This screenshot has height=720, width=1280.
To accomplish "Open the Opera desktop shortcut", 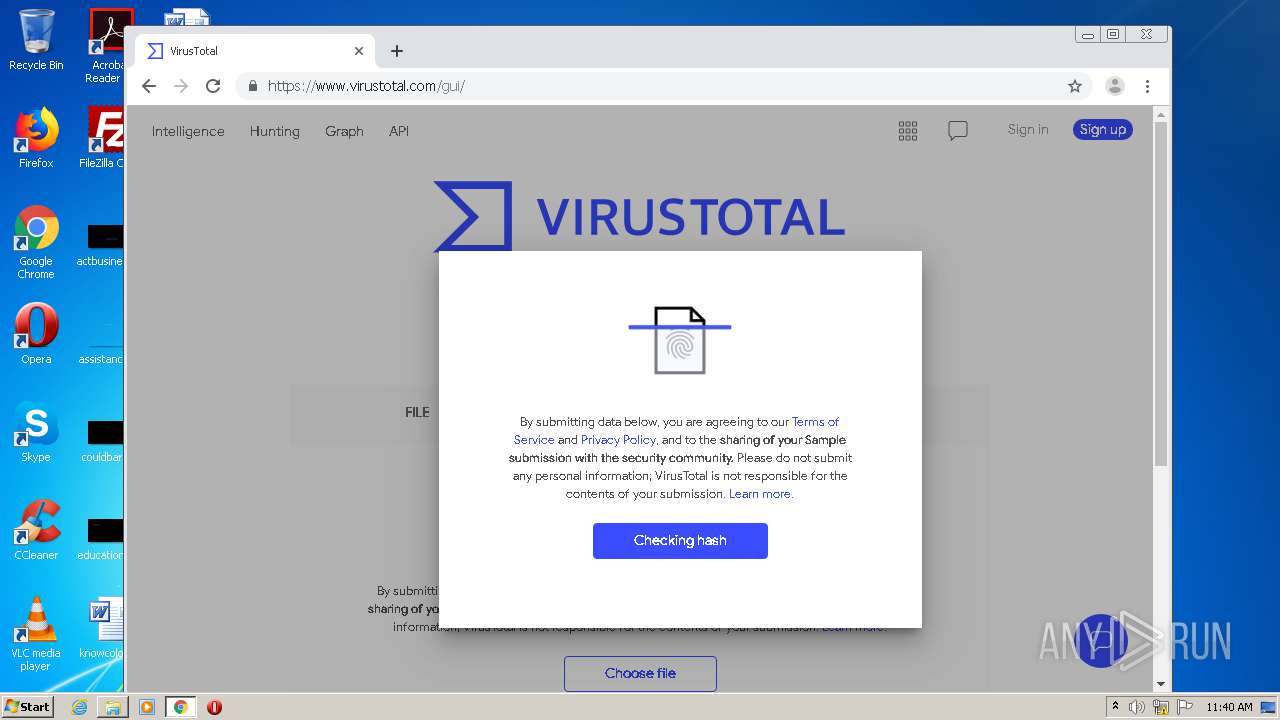I will point(36,334).
